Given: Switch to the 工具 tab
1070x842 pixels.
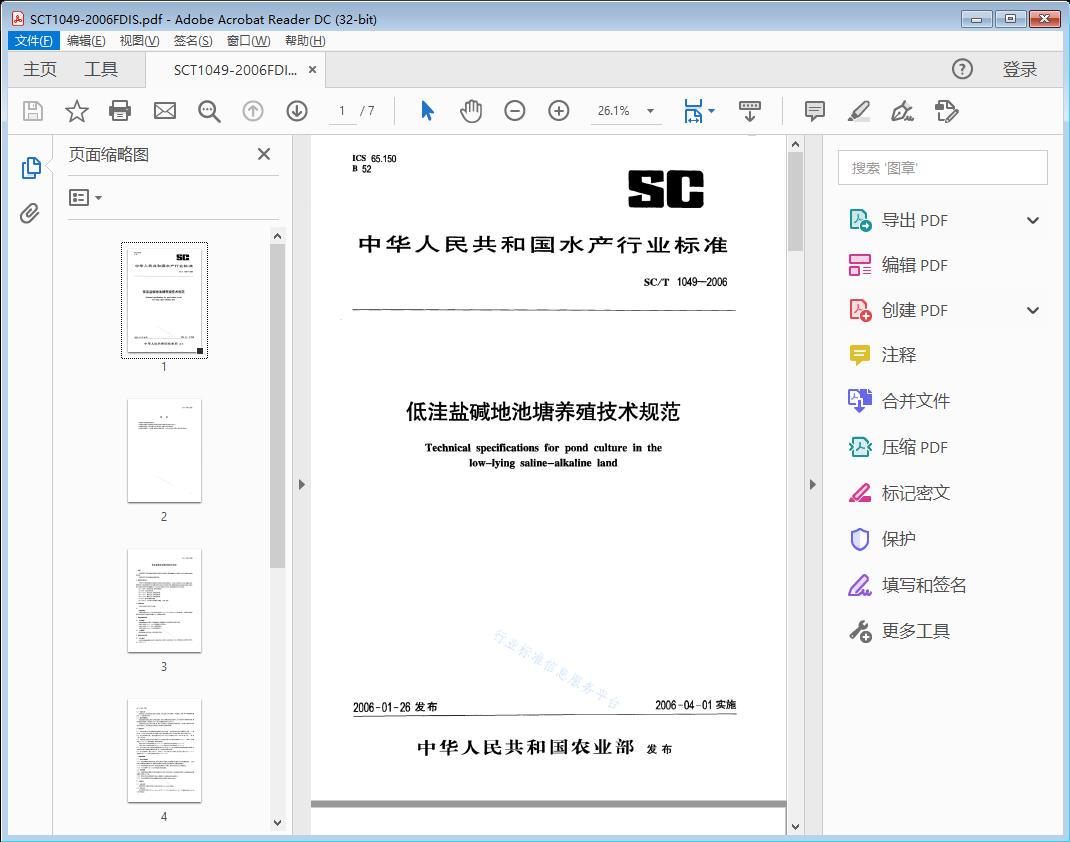Looking at the screenshot, I should click(x=101, y=69).
